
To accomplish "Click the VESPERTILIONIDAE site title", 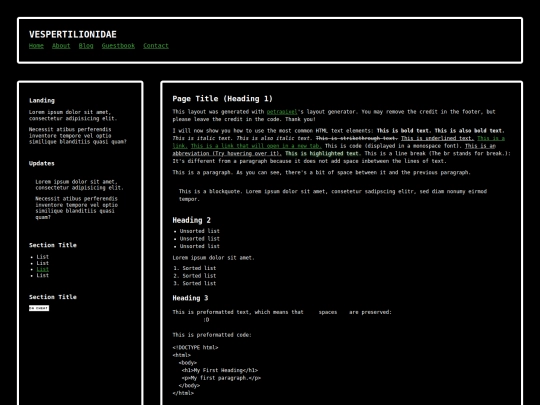I will 73,34.
